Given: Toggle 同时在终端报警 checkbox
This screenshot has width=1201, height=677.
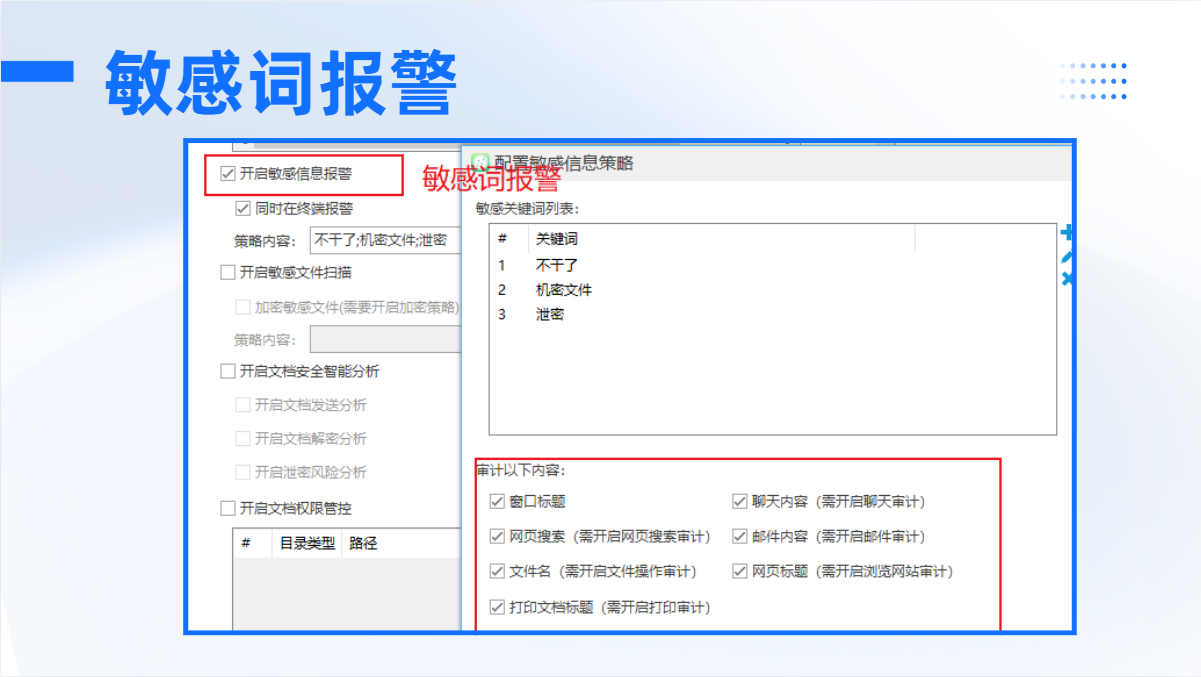Looking at the screenshot, I should [x=242, y=209].
